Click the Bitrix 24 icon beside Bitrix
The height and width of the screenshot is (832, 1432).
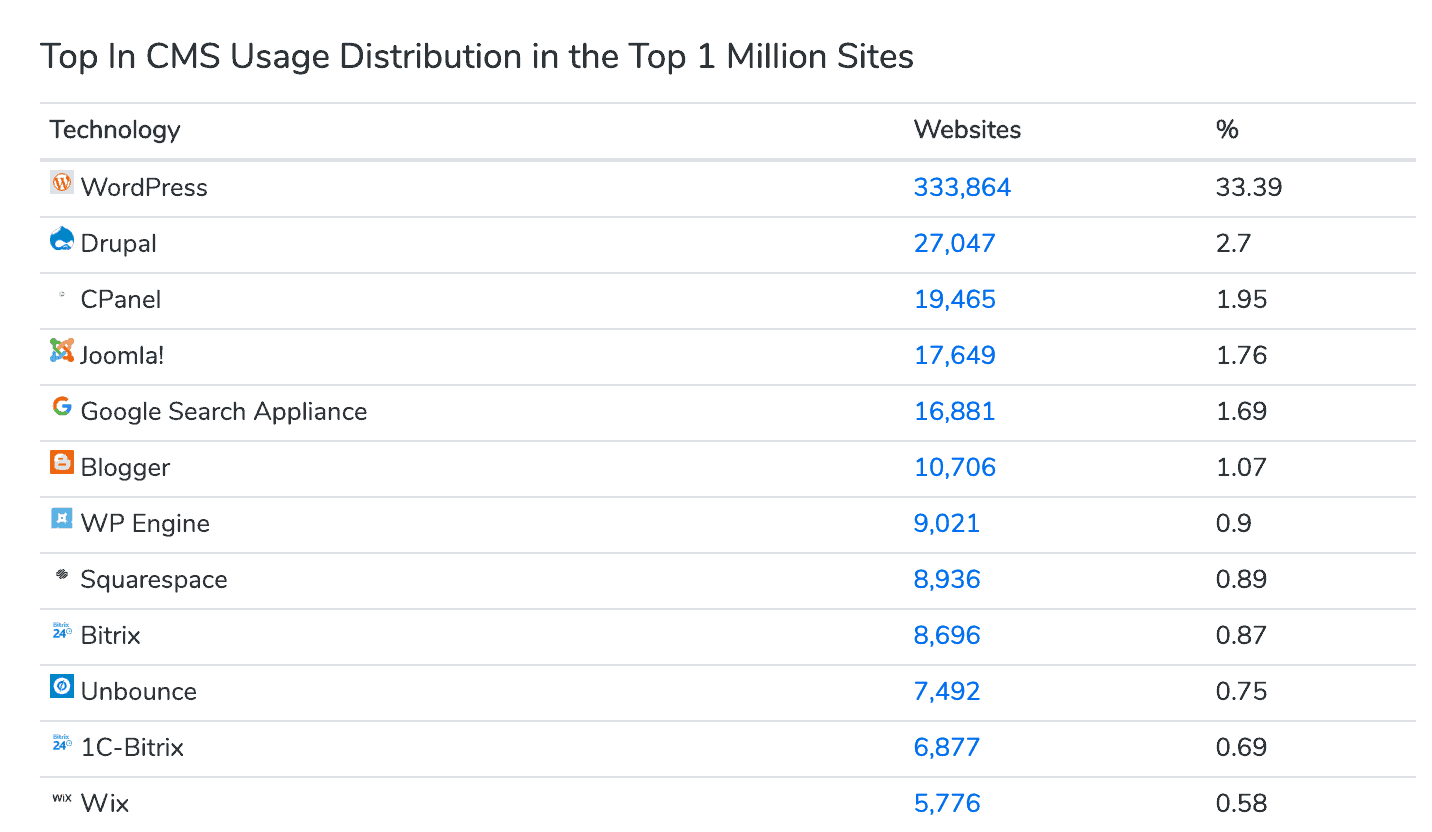pos(62,631)
